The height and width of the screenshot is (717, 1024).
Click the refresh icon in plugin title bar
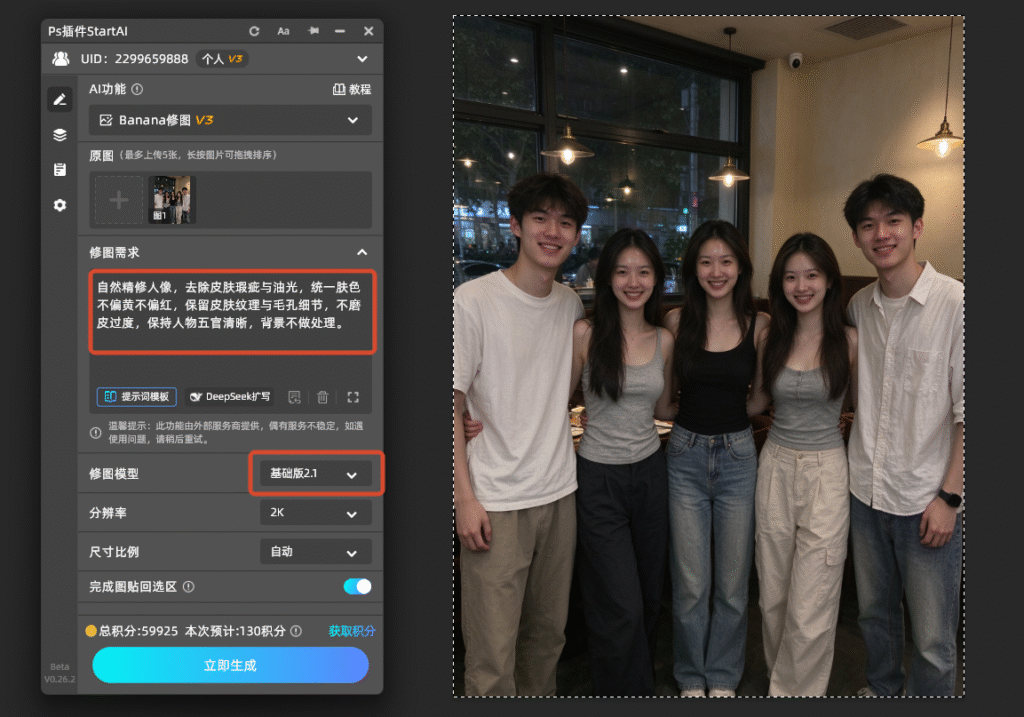pos(254,31)
